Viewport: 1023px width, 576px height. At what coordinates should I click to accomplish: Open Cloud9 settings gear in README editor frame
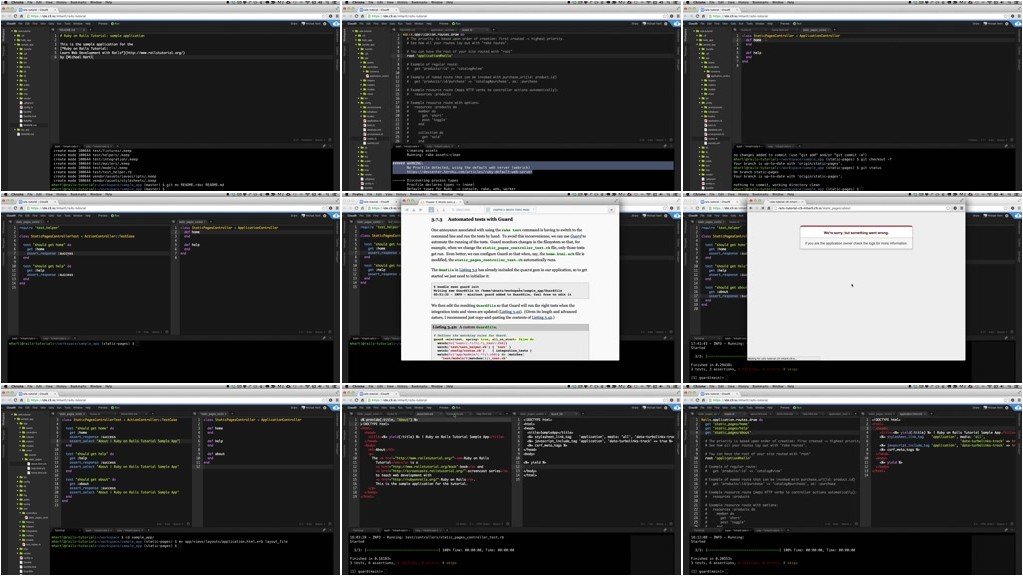coord(324,23)
